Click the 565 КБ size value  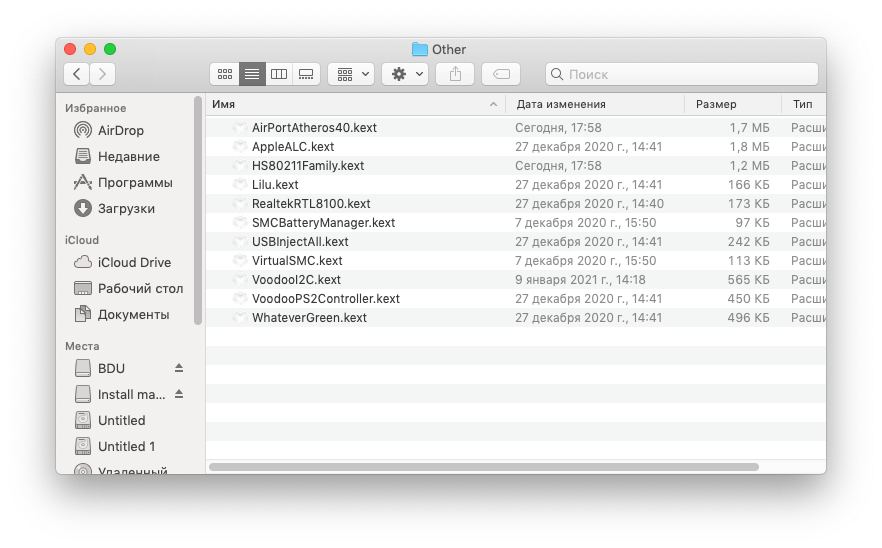click(748, 280)
